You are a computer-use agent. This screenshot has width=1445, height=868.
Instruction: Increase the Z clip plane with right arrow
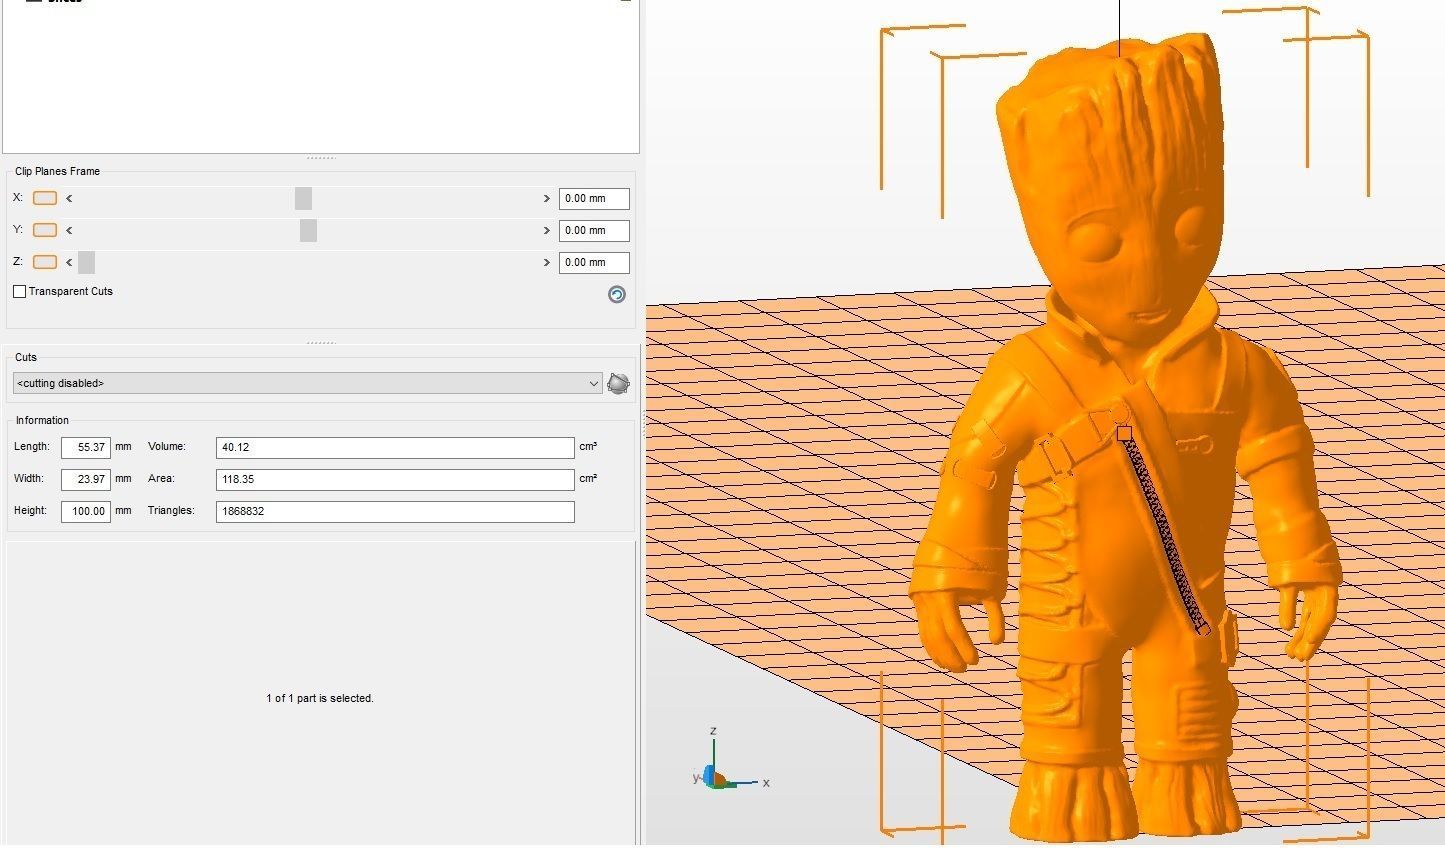pos(547,262)
